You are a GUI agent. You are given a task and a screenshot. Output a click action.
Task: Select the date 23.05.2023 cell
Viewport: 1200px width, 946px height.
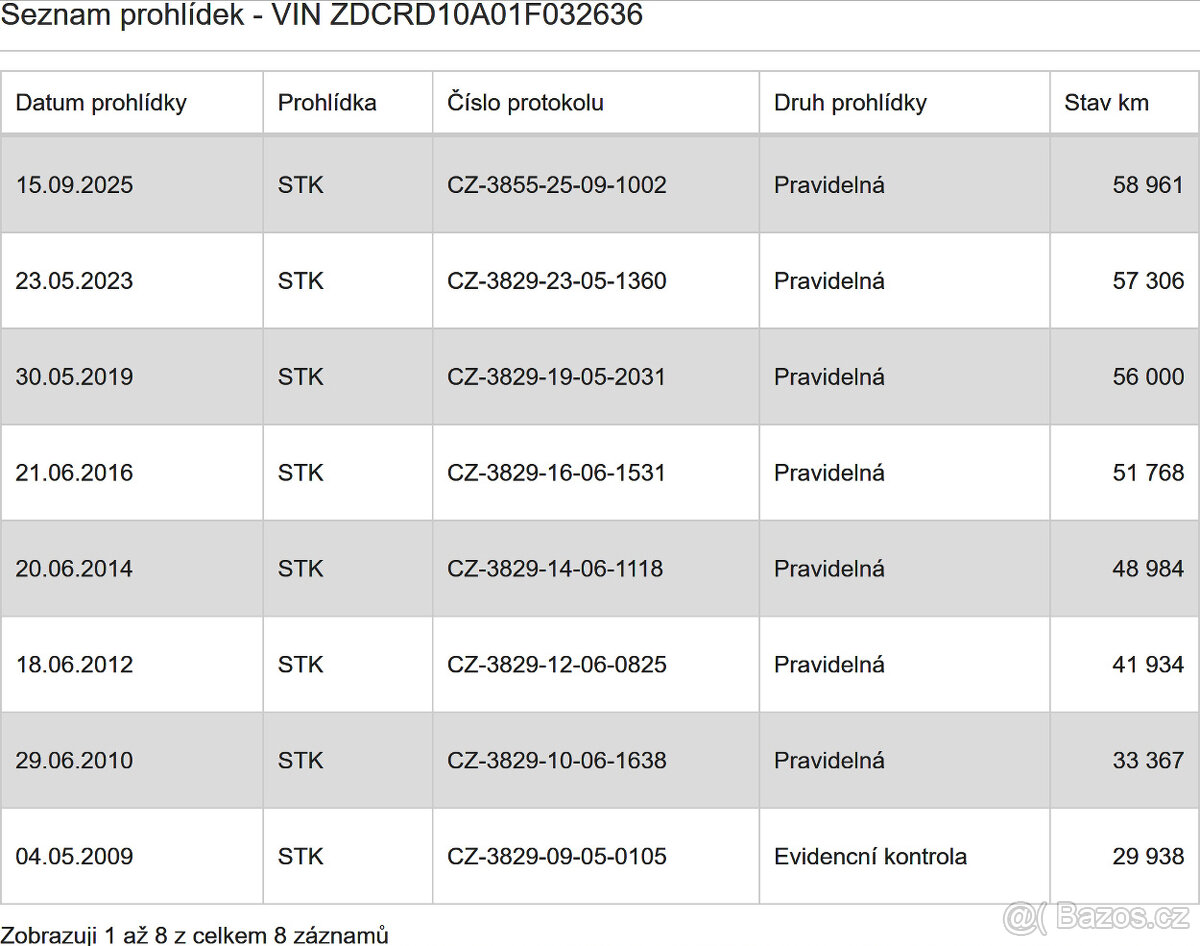[x=74, y=281]
